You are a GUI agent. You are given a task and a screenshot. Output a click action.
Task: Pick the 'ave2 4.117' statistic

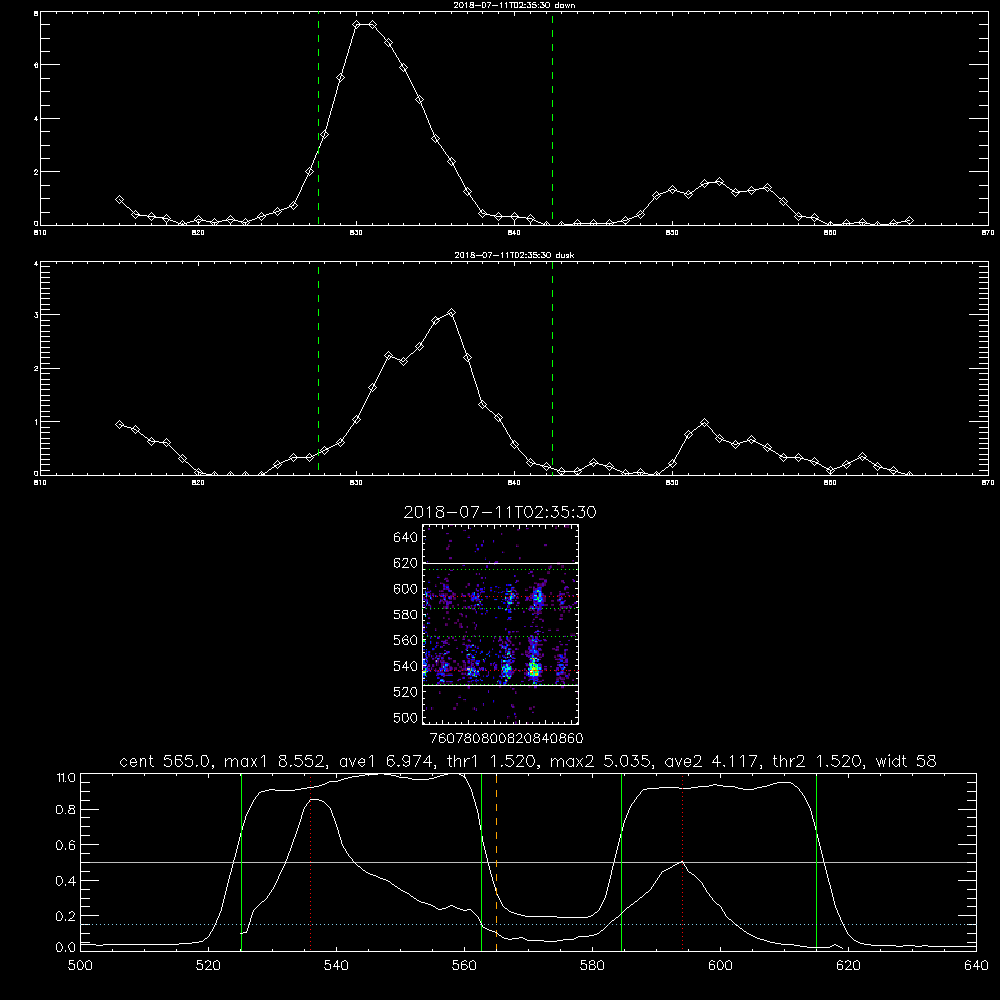[x=710, y=761]
